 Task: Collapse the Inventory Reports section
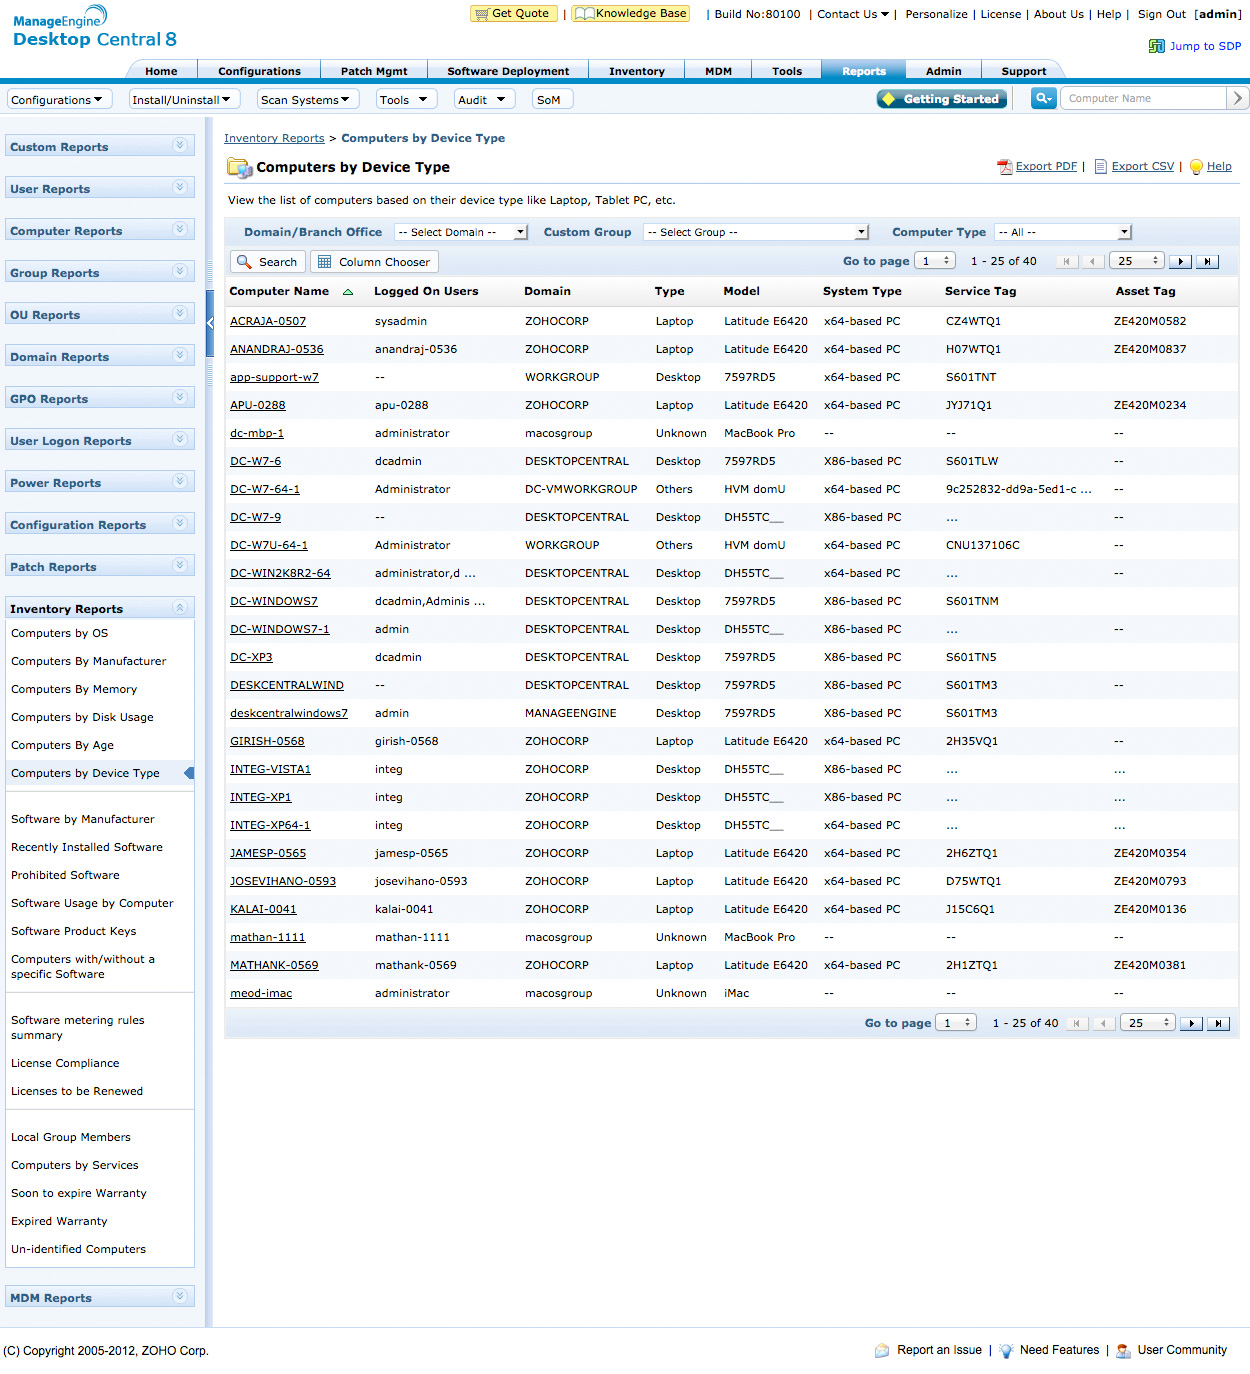click(180, 608)
